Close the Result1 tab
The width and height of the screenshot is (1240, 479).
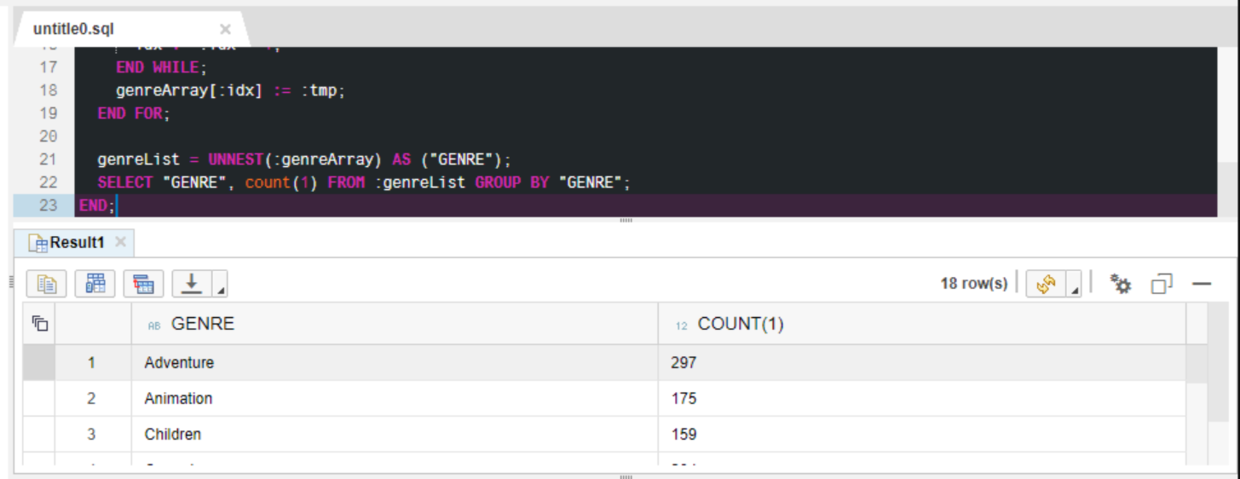[x=121, y=242]
